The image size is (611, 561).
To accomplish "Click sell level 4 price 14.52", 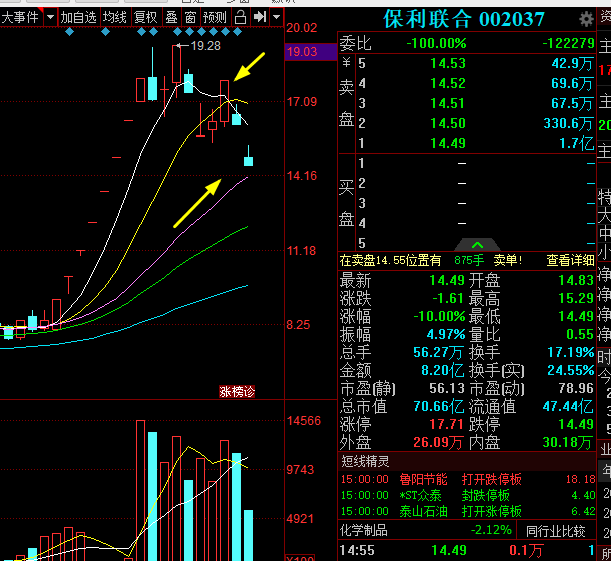I will coord(448,83).
